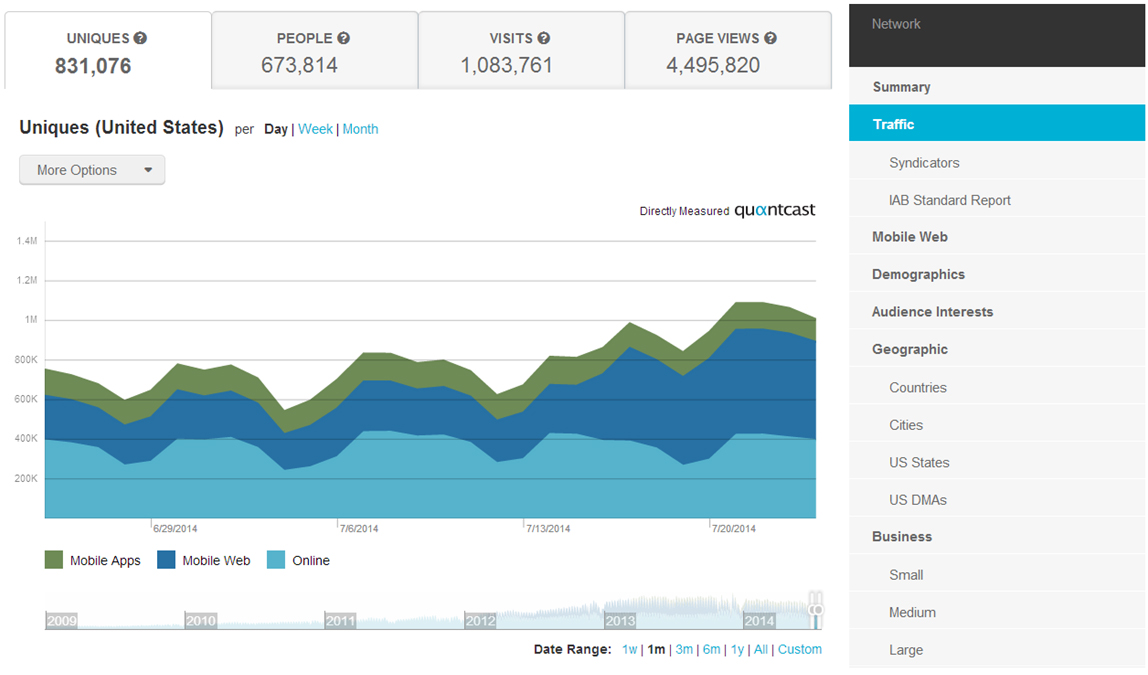Click the Visits help icon
Screen dimensions: 1148x675
pos(545,37)
